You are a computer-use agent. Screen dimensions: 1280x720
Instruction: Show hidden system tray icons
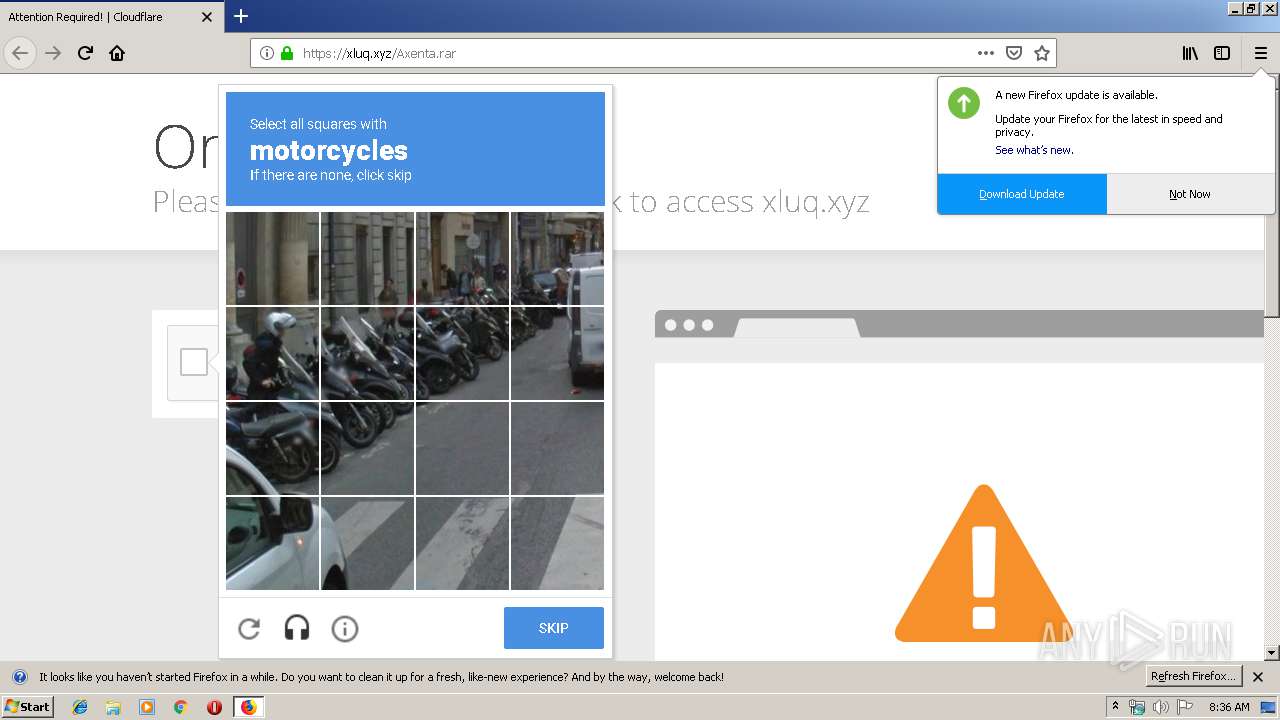click(x=1115, y=706)
